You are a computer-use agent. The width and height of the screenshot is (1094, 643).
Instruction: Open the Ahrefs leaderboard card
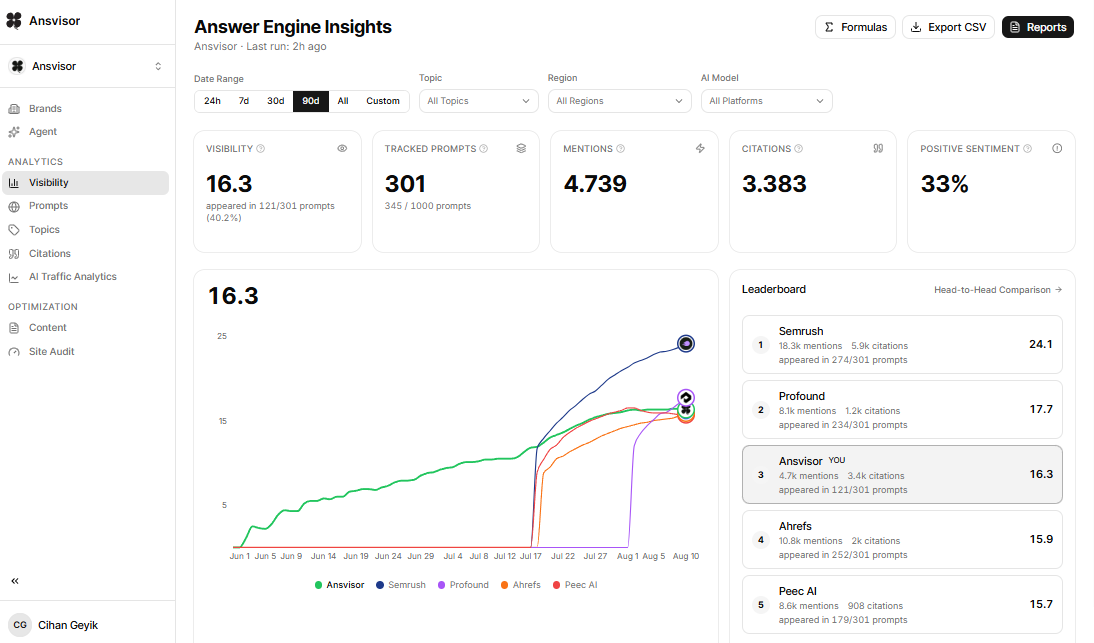(902, 540)
